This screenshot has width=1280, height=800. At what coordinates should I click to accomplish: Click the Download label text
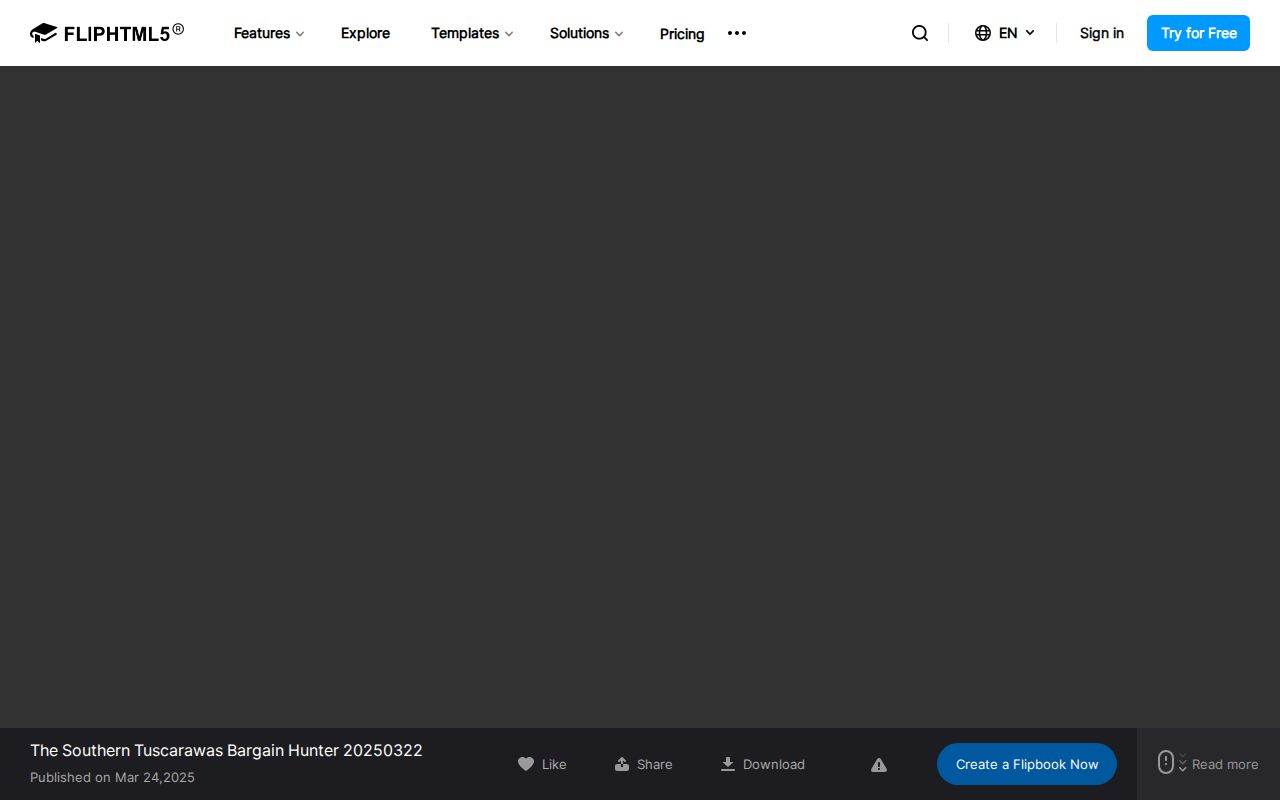pos(774,764)
